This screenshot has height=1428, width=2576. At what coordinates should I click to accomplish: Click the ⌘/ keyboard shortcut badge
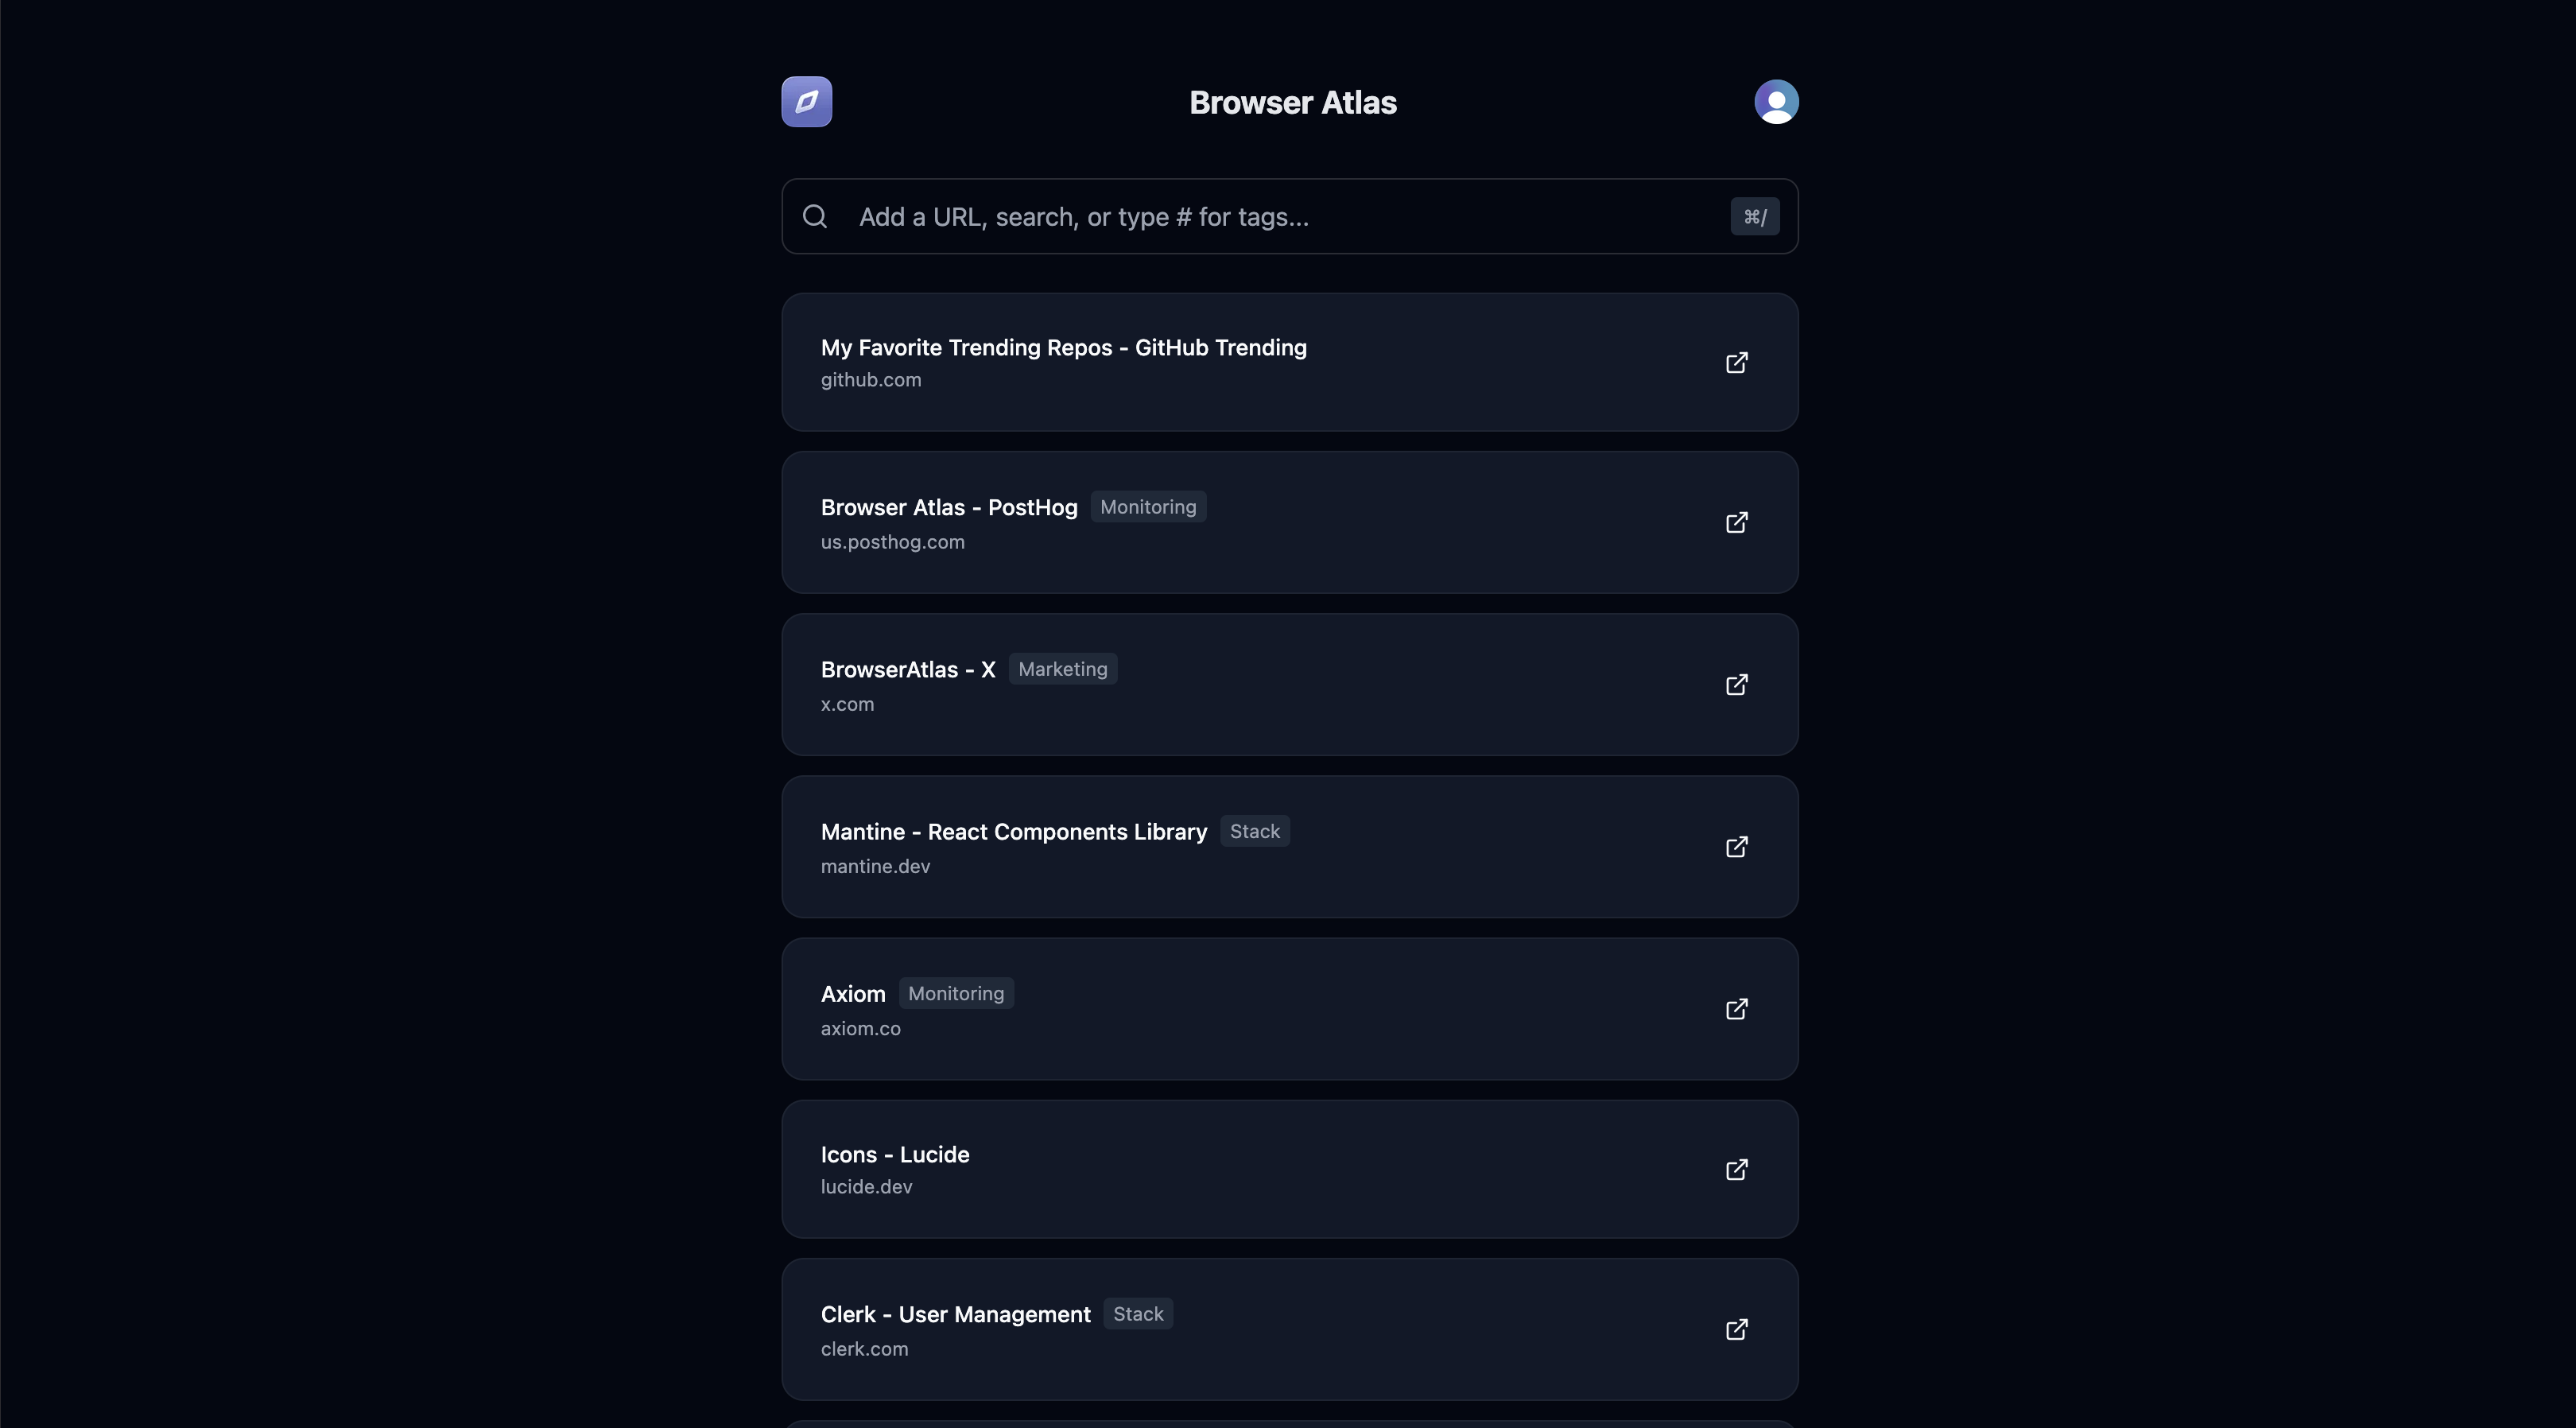click(x=1755, y=216)
